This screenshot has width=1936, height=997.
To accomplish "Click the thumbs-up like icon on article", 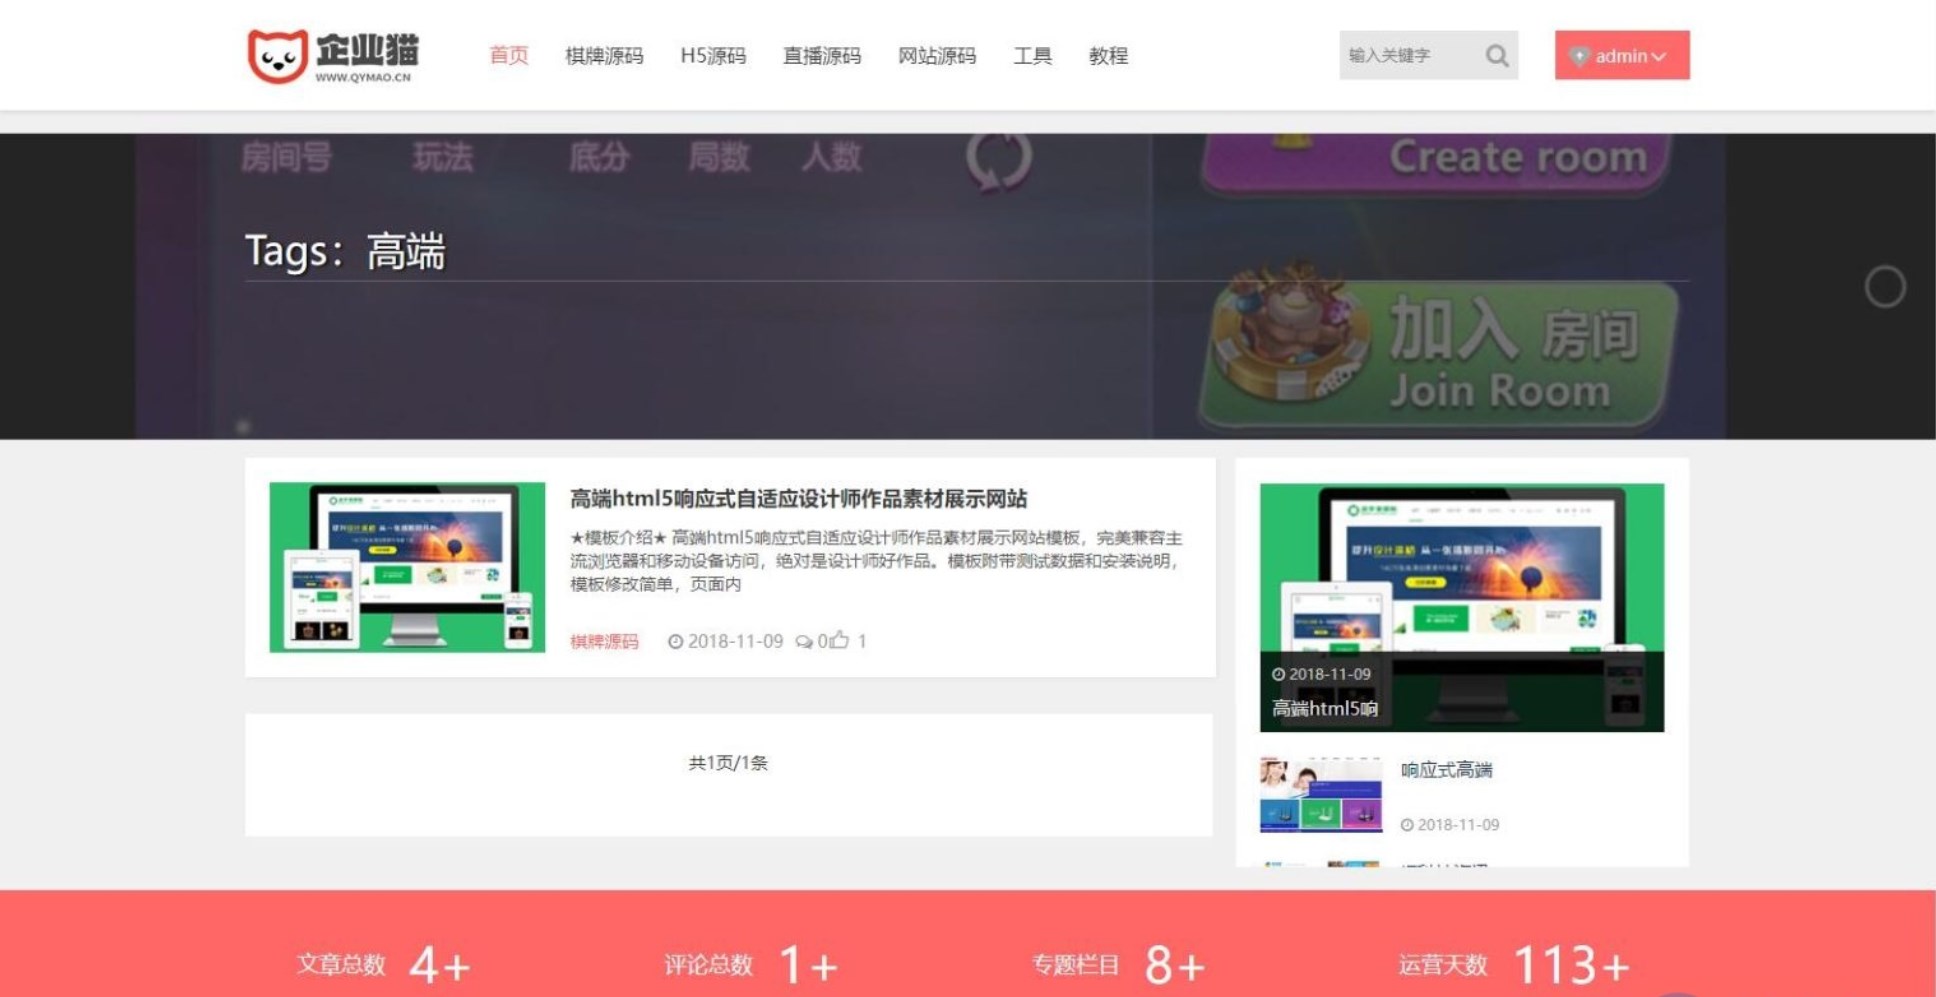I will (838, 640).
